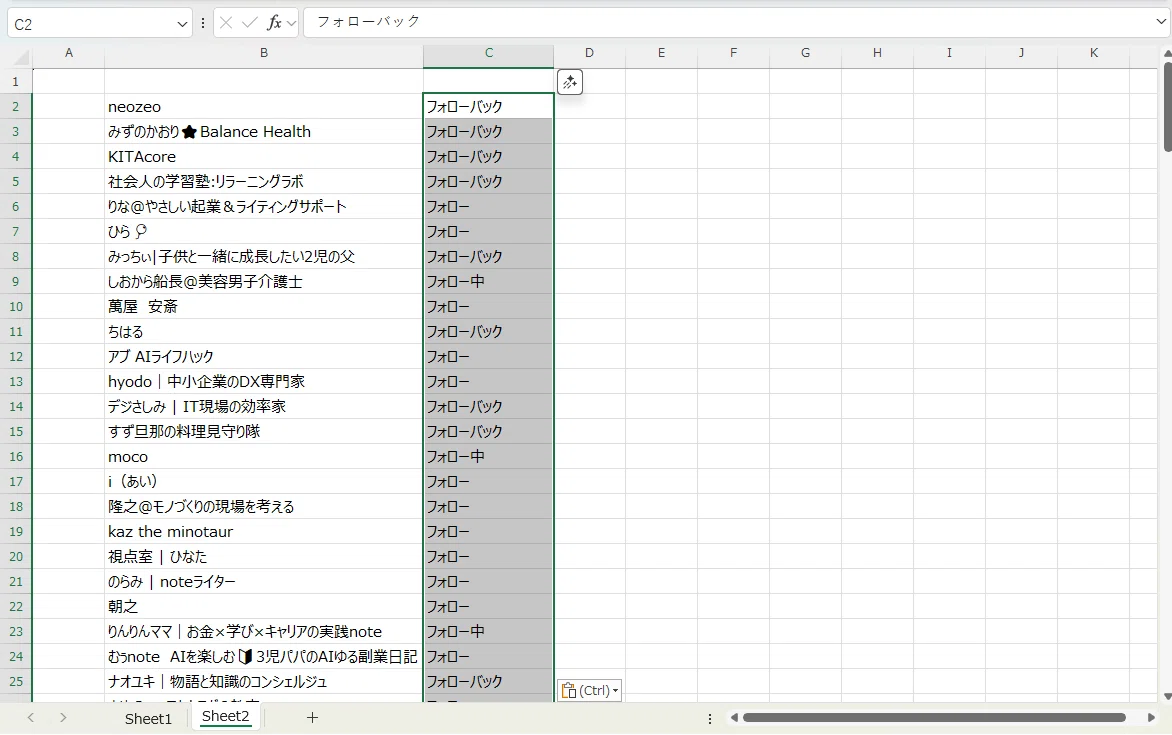Click the horizontal scroll right arrow

[1151, 718]
